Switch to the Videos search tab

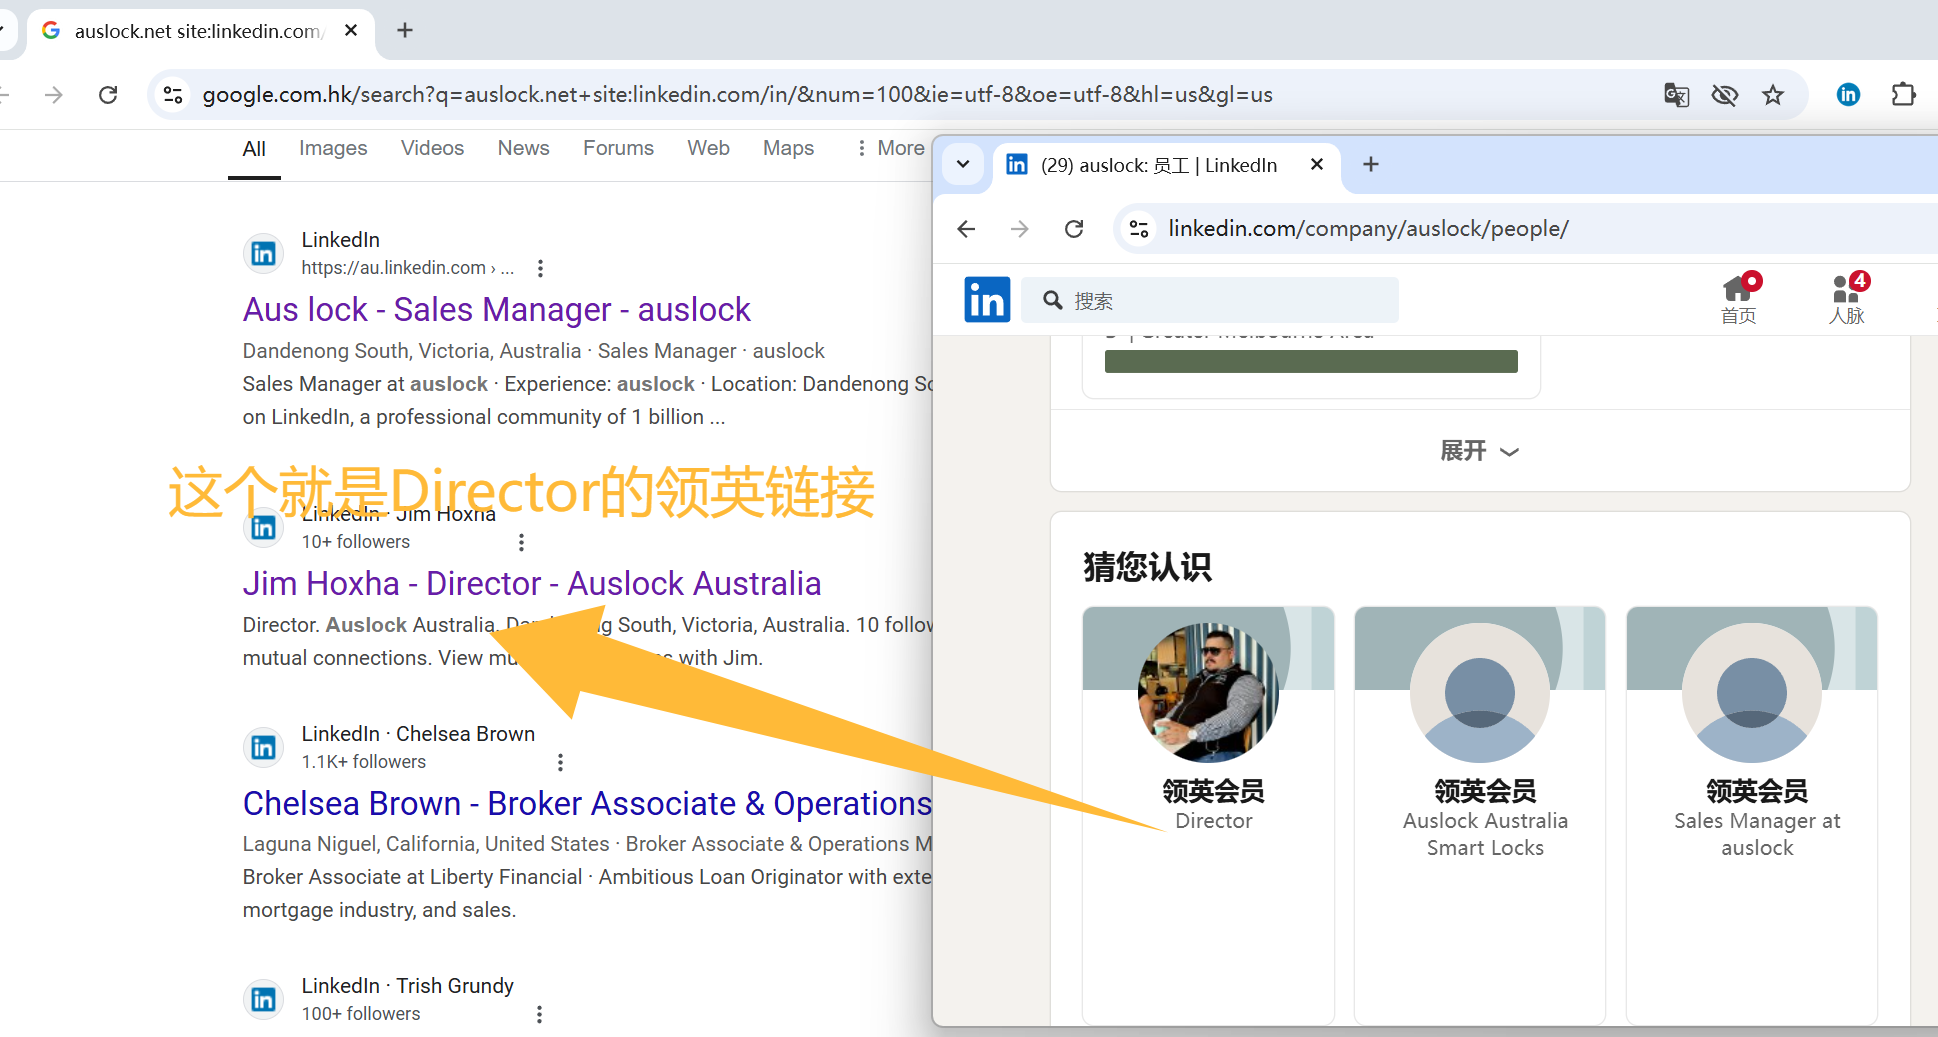[x=432, y=148]
